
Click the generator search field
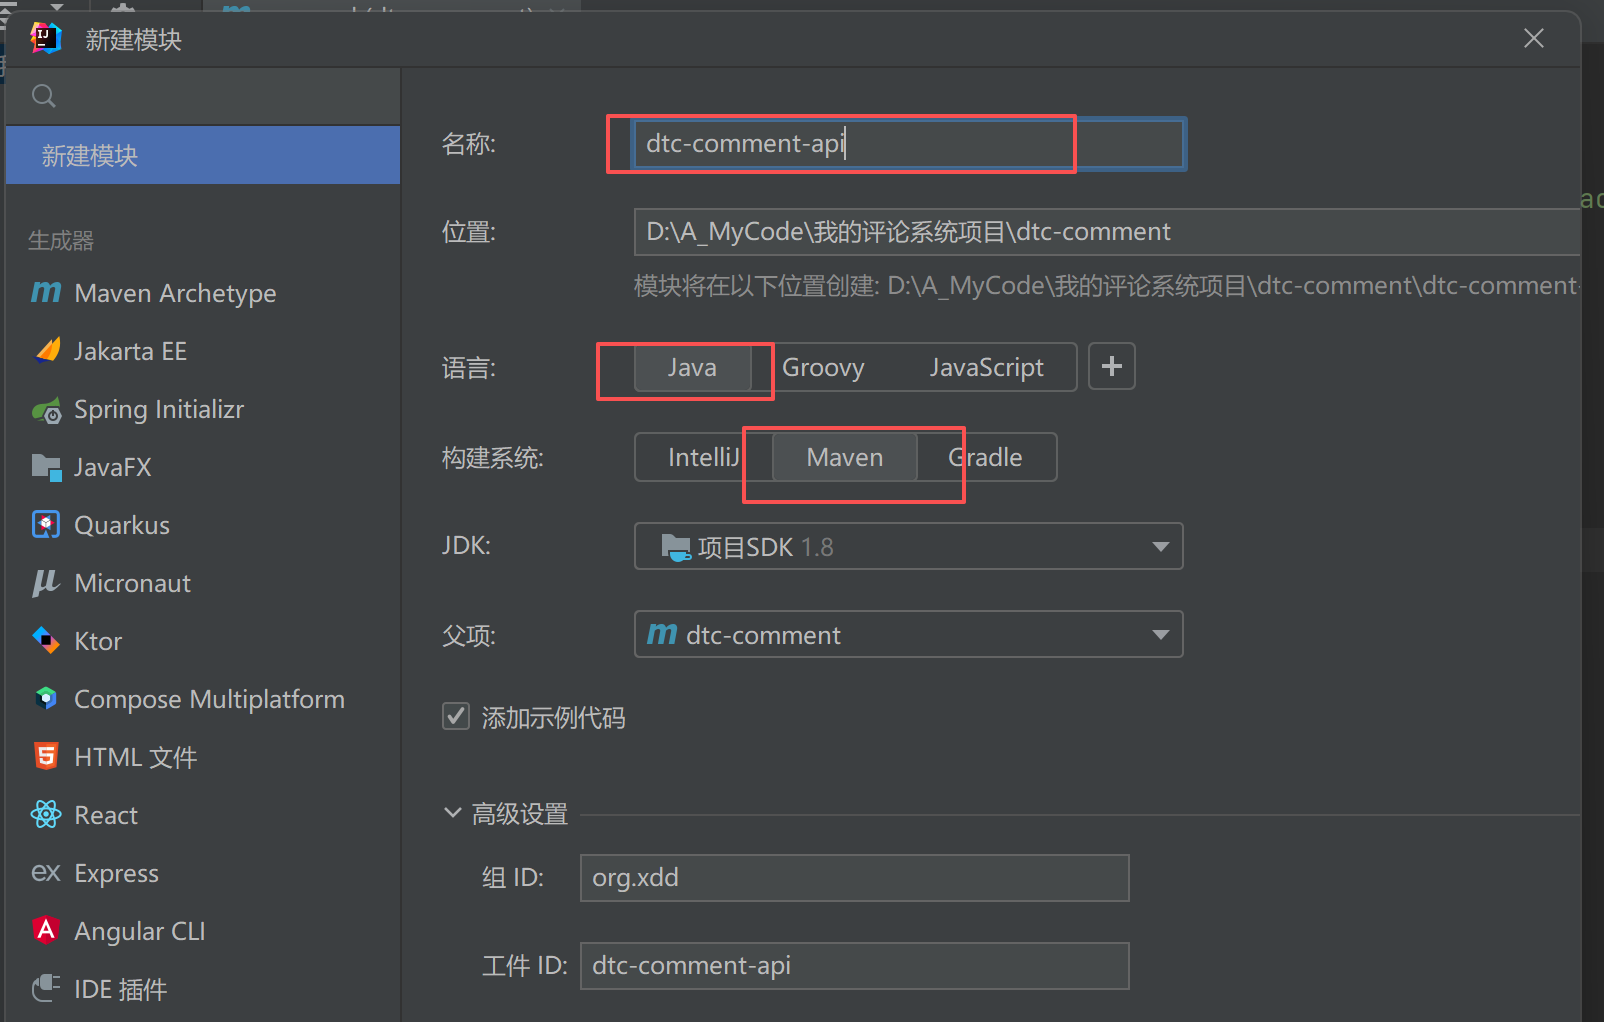tap(203, 96)
